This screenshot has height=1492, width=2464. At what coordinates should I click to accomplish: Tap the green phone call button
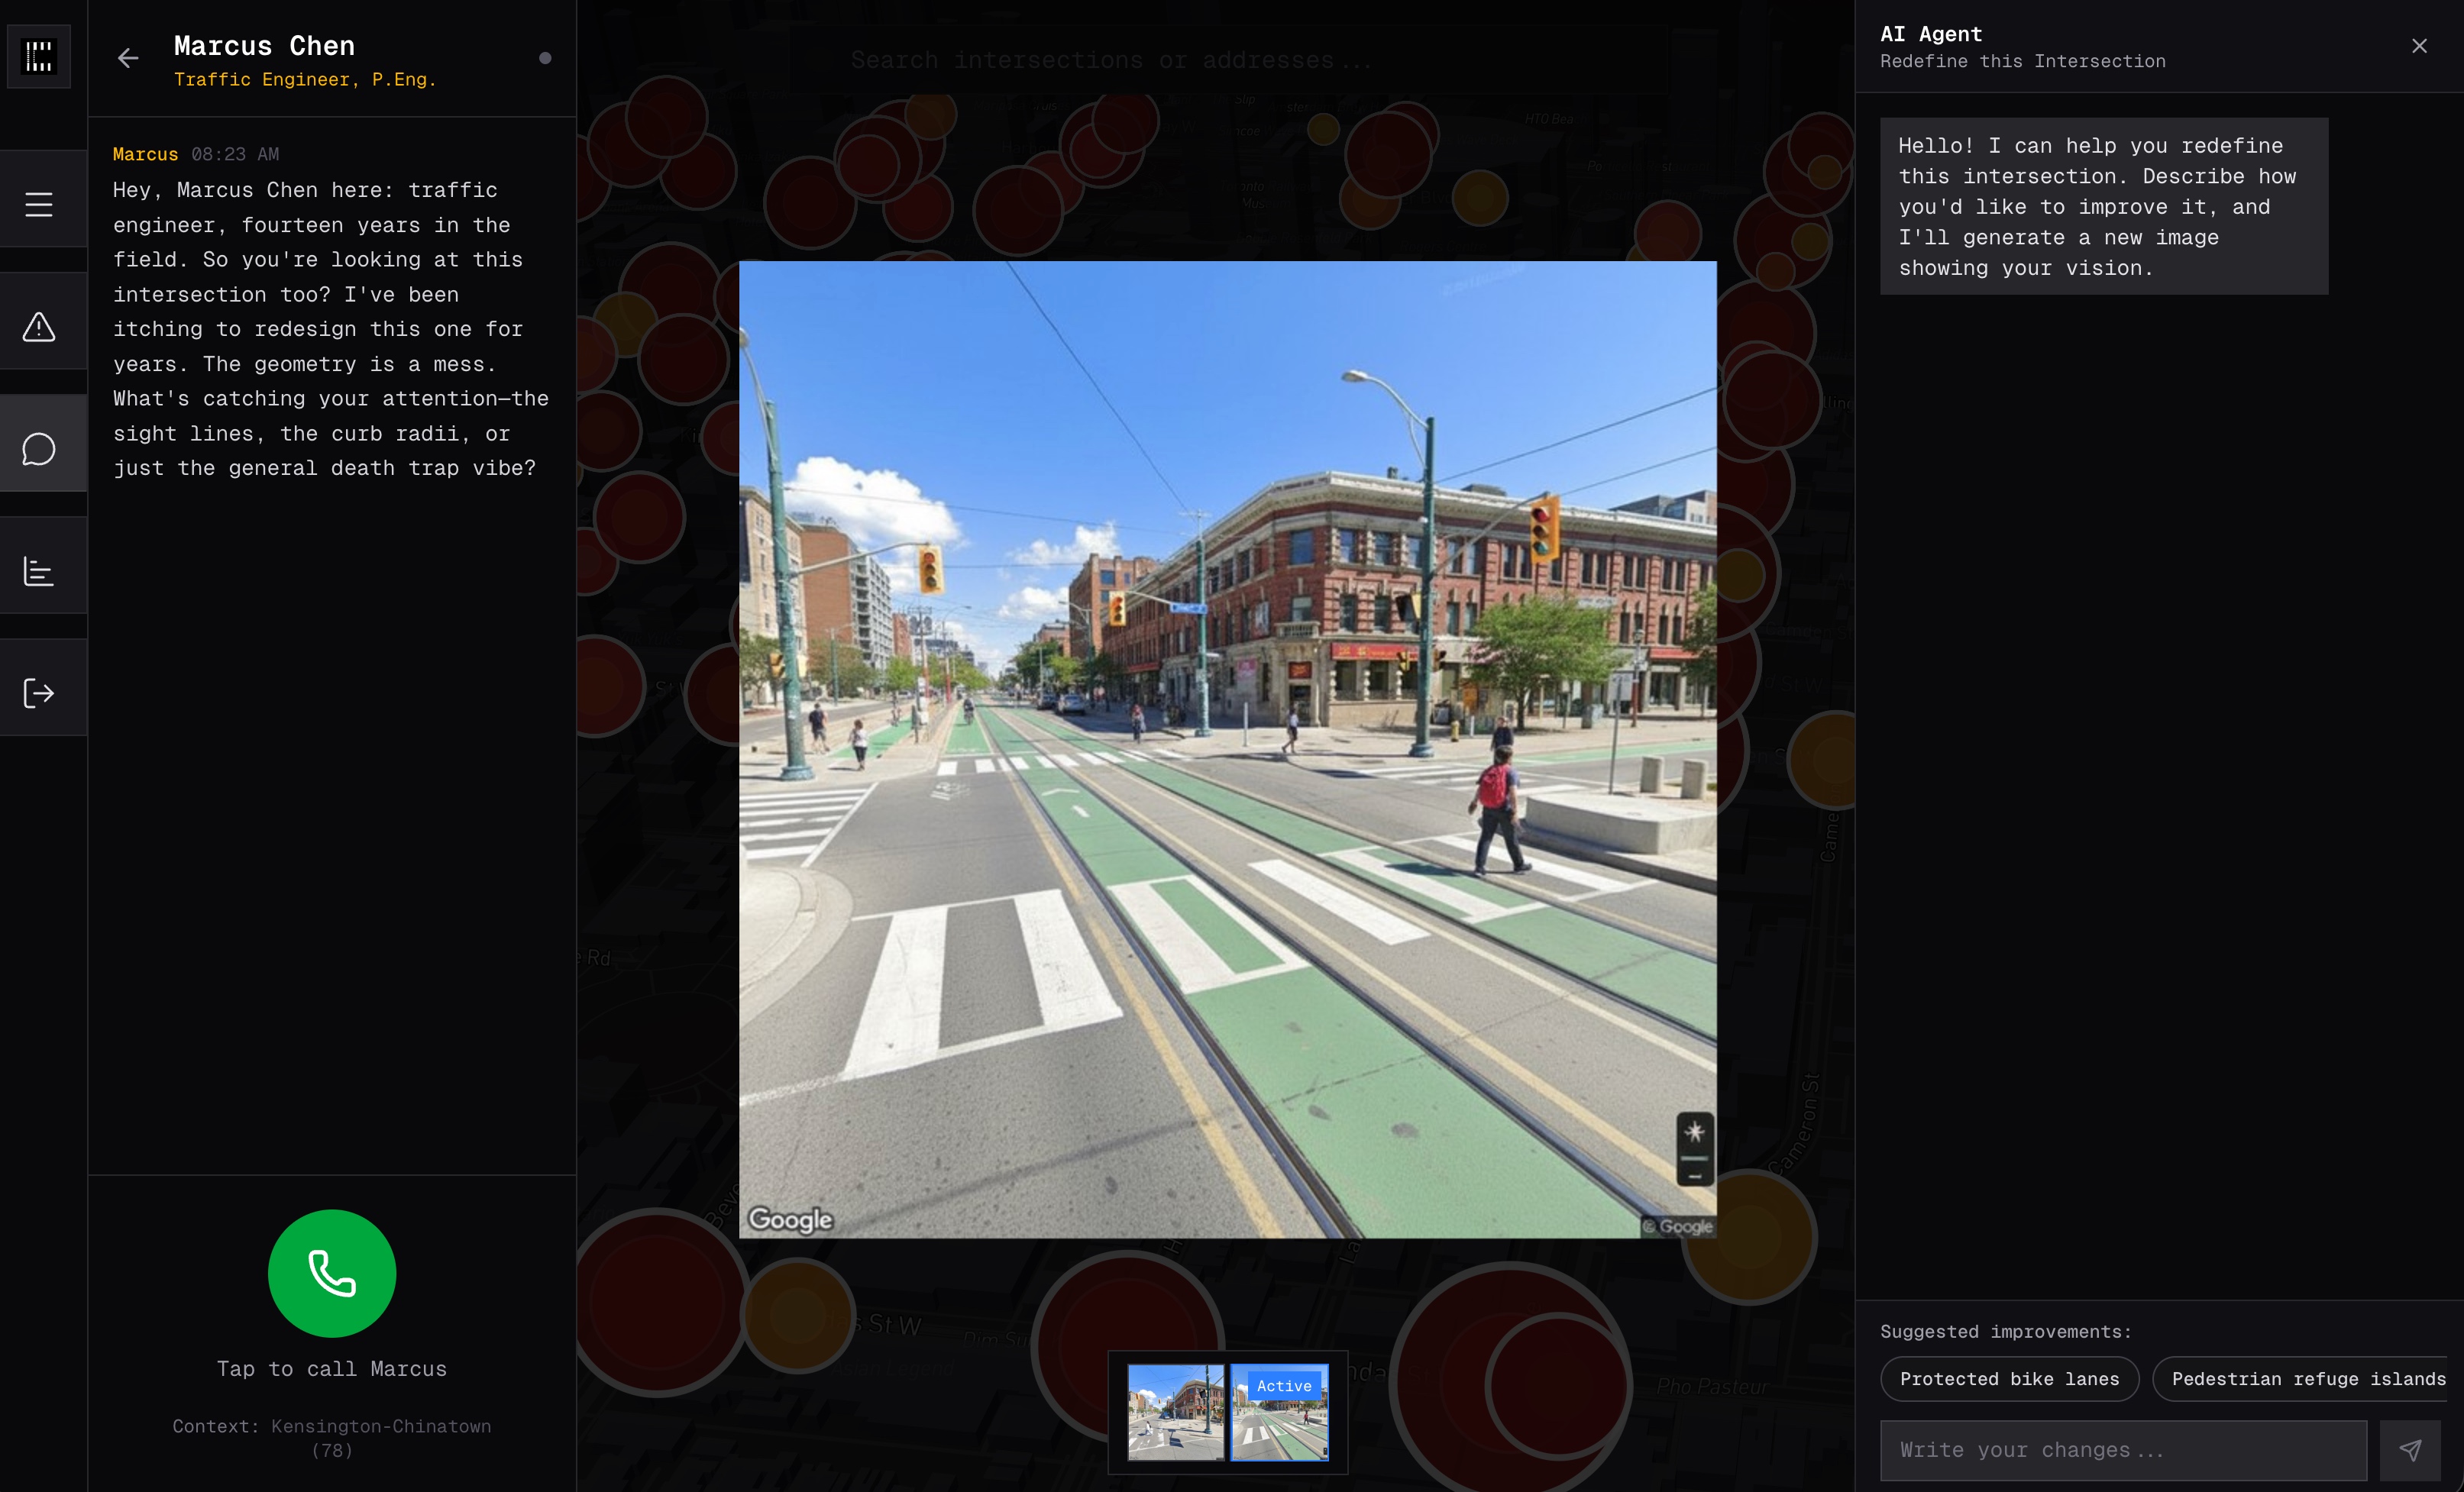point(332,1273)
